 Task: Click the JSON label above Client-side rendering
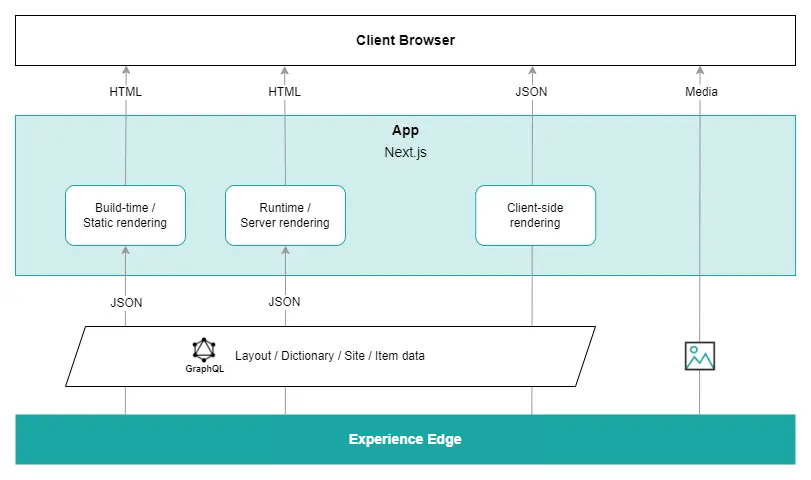[531, 92]
